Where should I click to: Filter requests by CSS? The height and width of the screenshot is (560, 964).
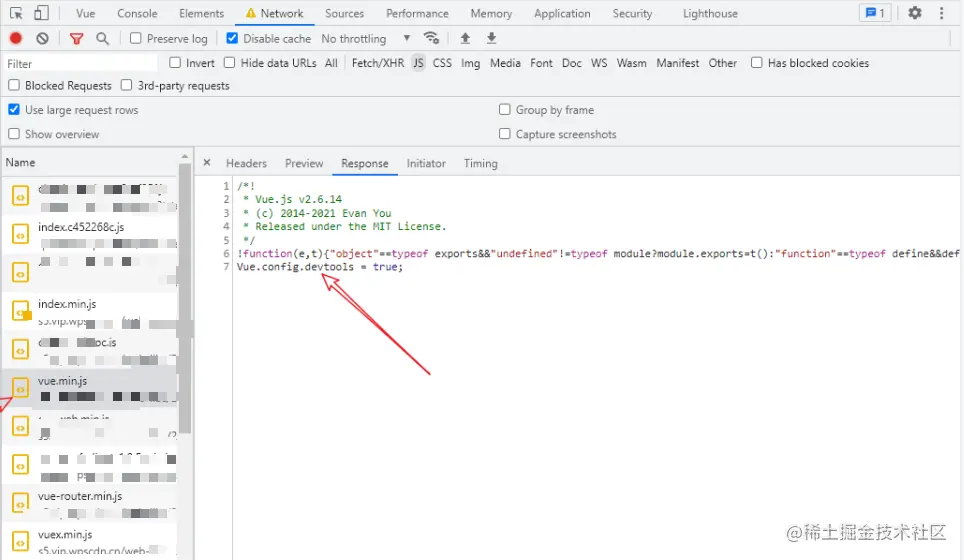point(442,63)
